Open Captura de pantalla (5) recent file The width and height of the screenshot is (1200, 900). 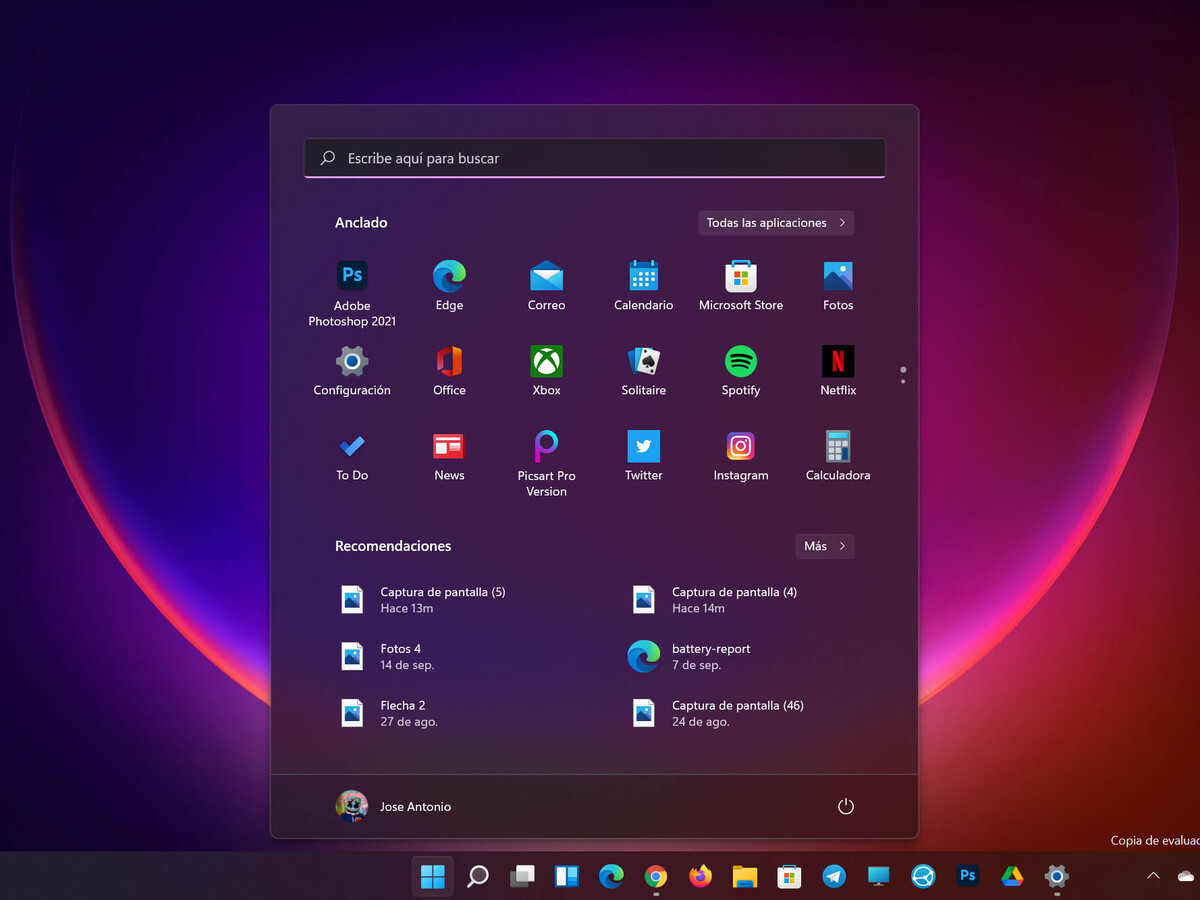coord(442,599)
